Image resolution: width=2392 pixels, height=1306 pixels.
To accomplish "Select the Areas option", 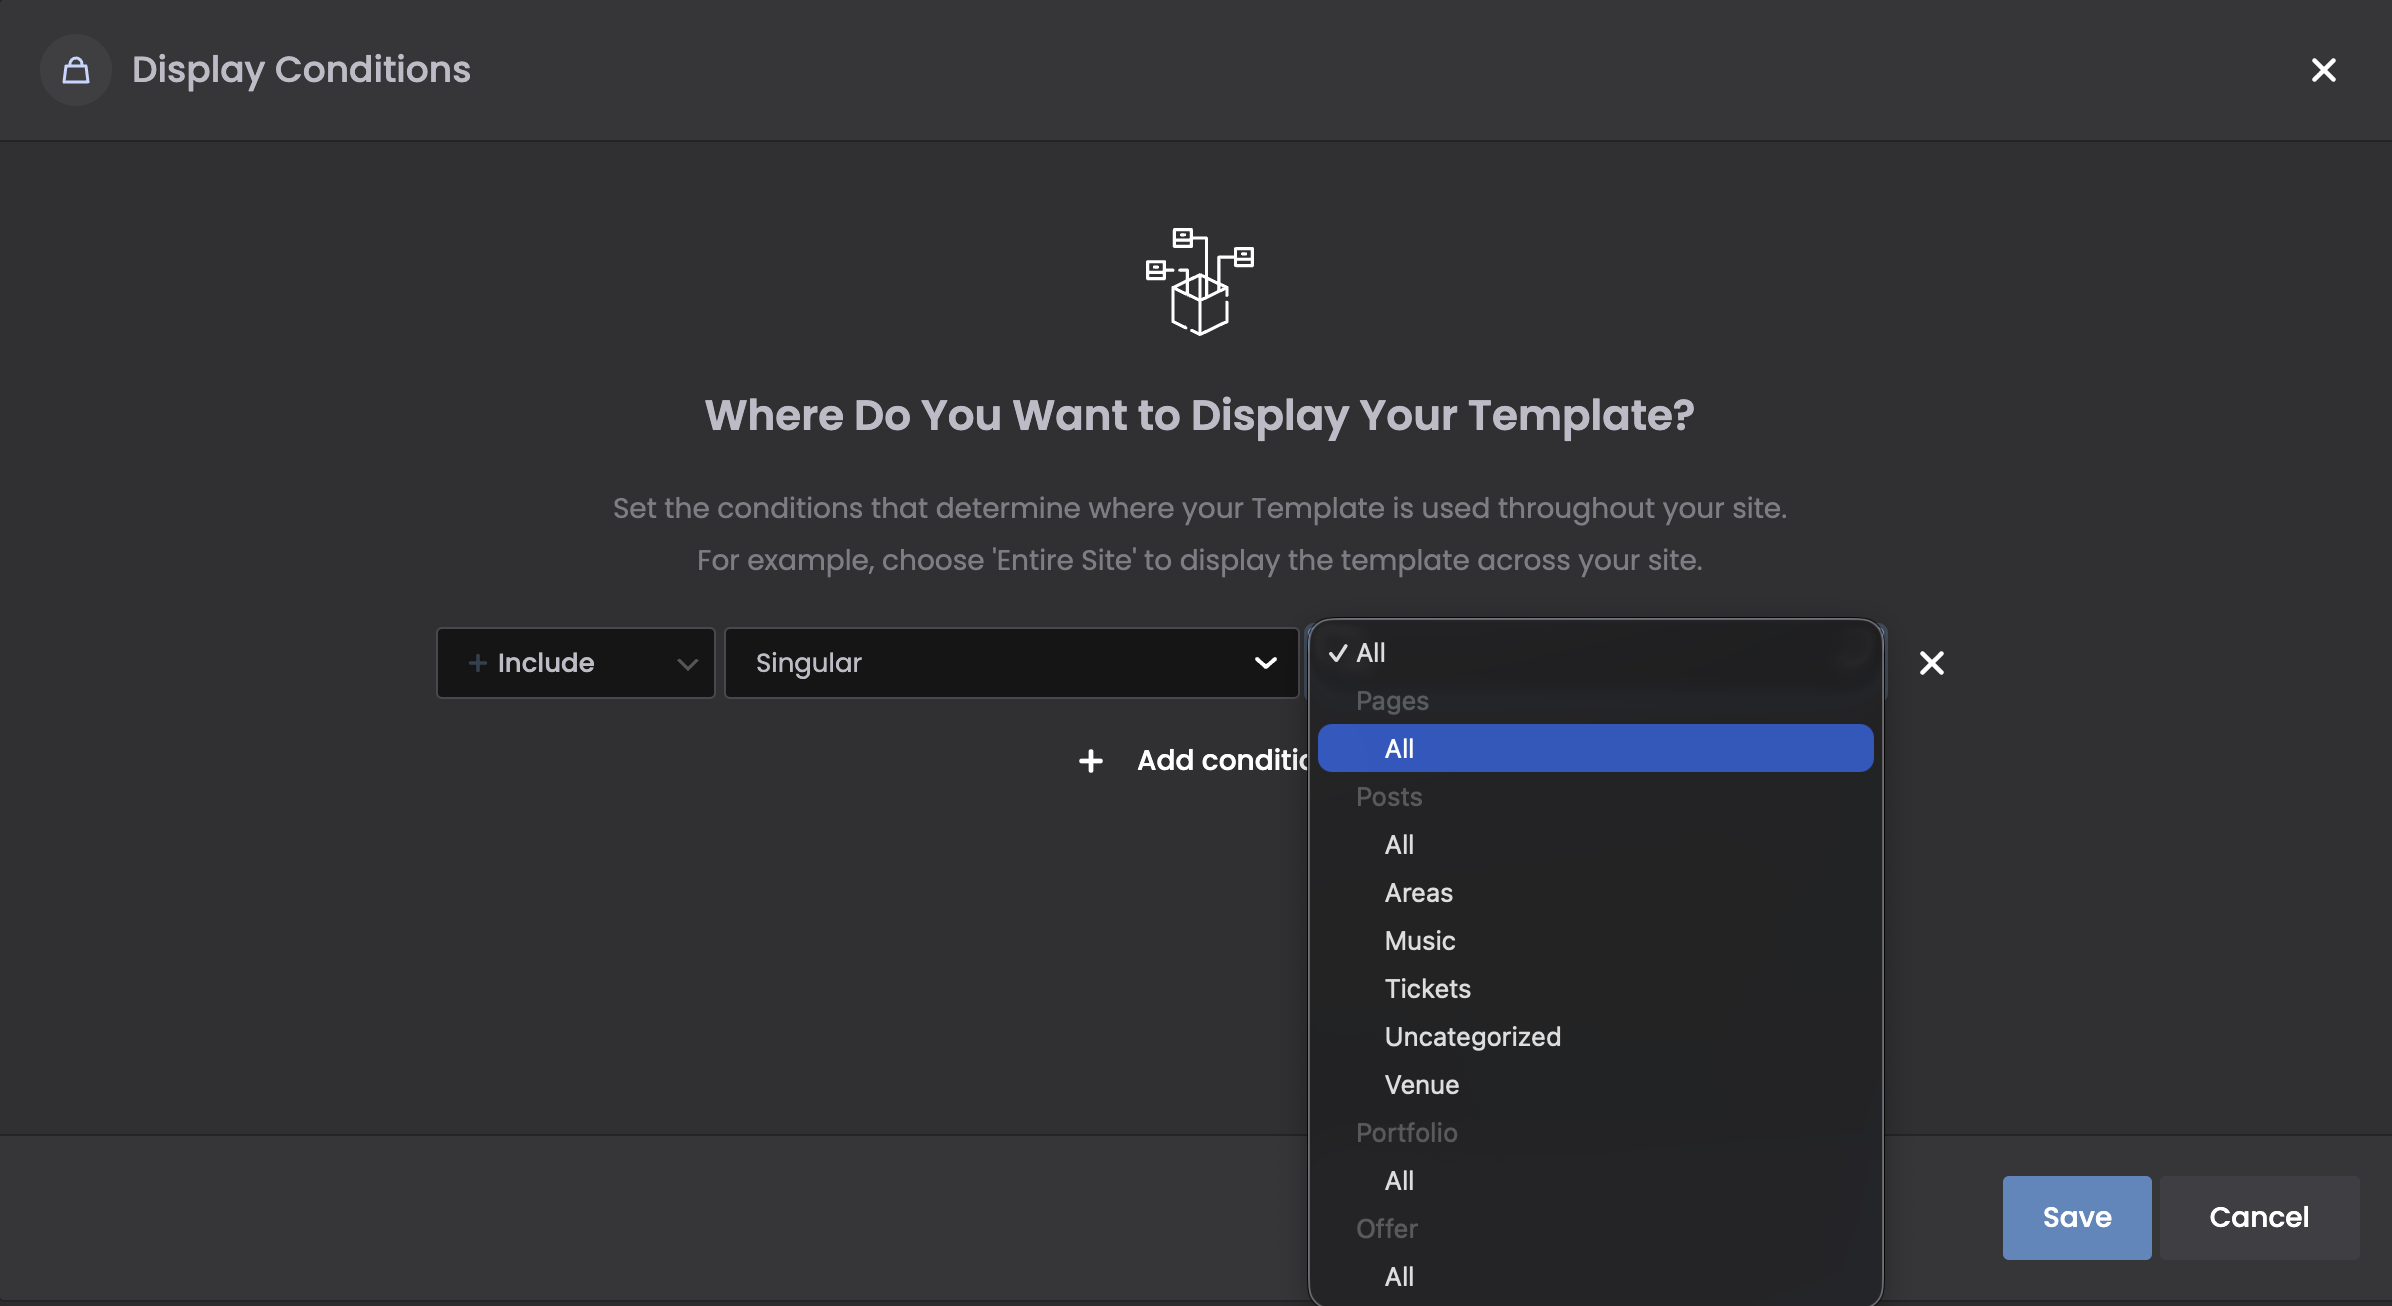I will (1418, 893).
